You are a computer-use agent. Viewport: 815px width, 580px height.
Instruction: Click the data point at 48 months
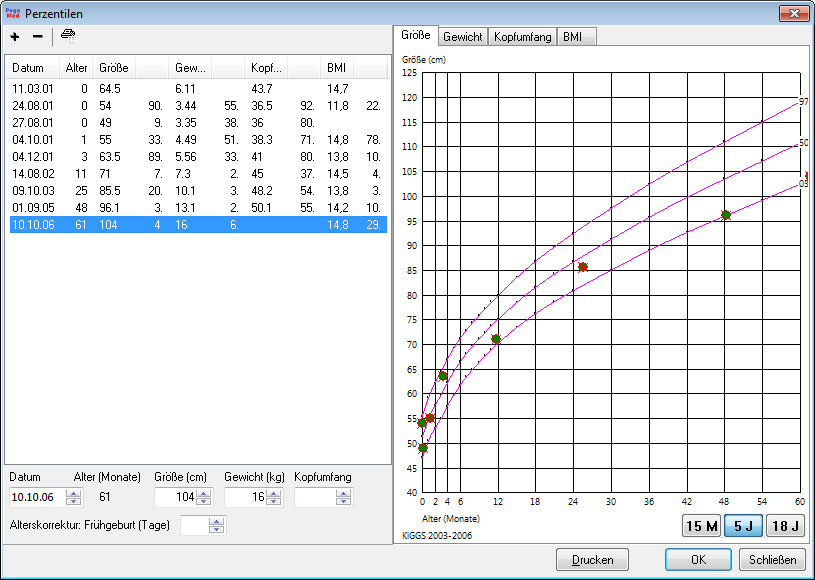(726, 215)
